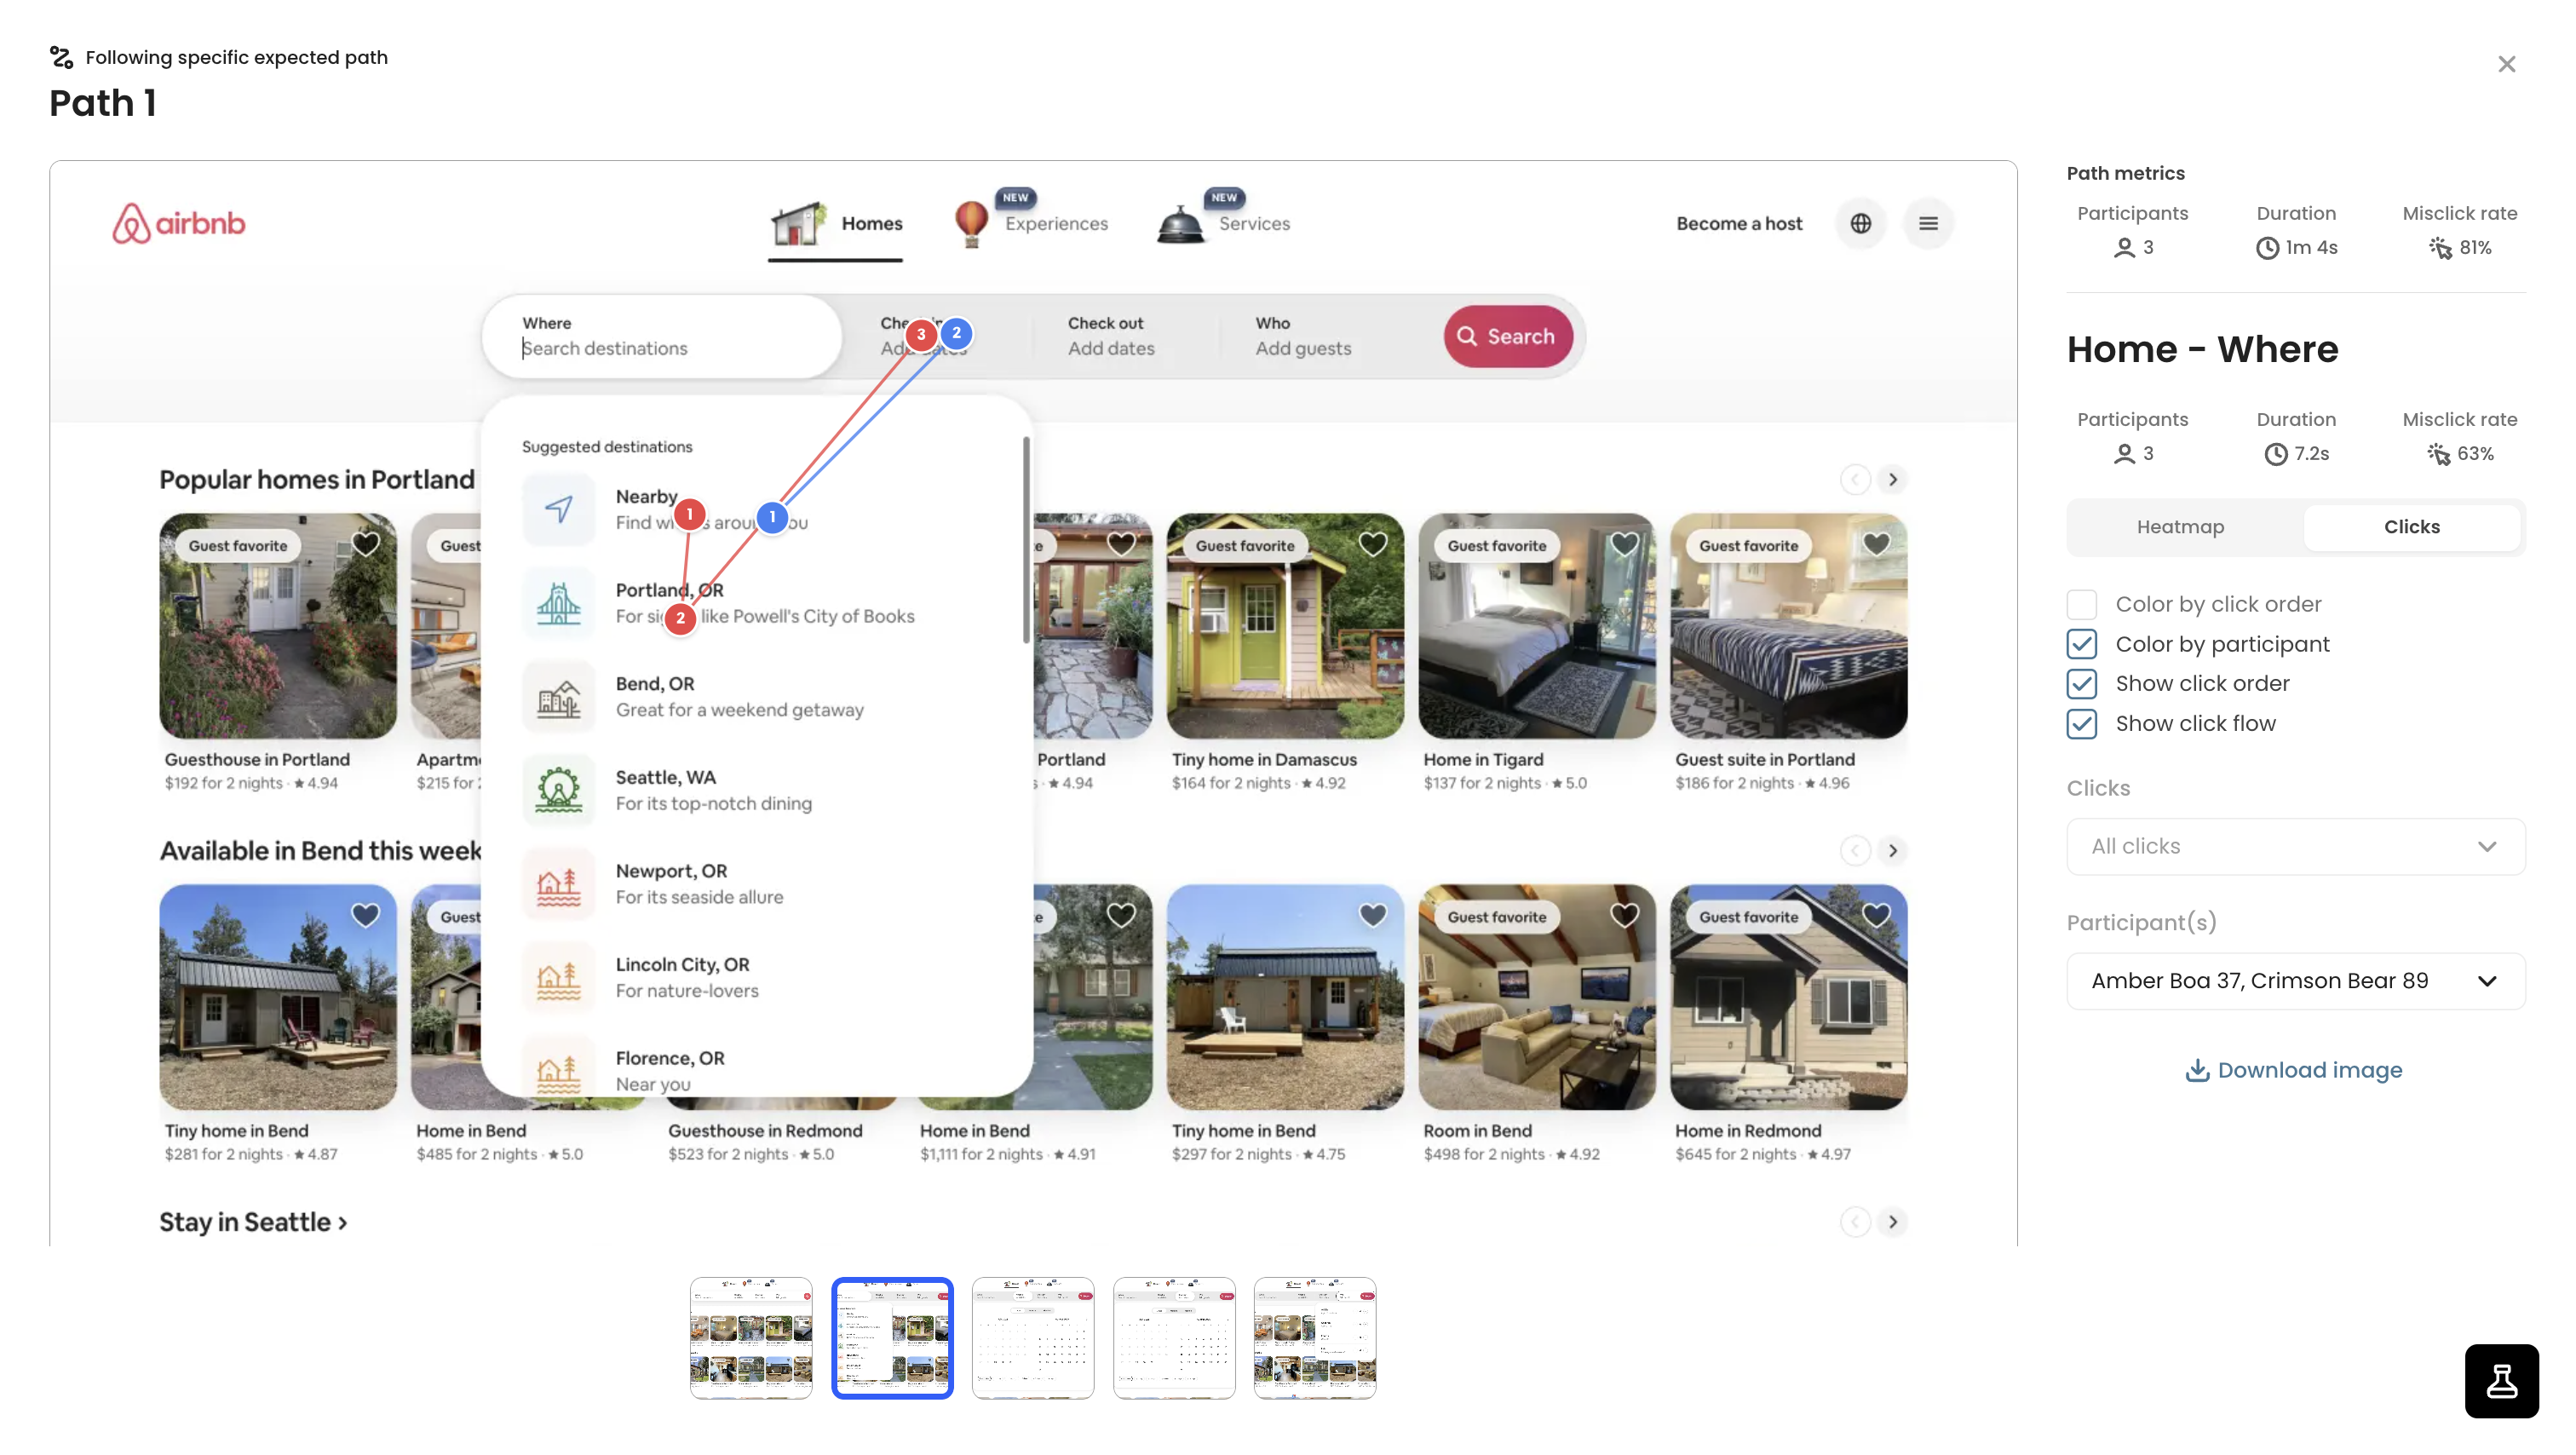Viewport: 2576px width, 1455px height.
Task: Favorite the Home in Tigard heart
Action: [1624, 544]
